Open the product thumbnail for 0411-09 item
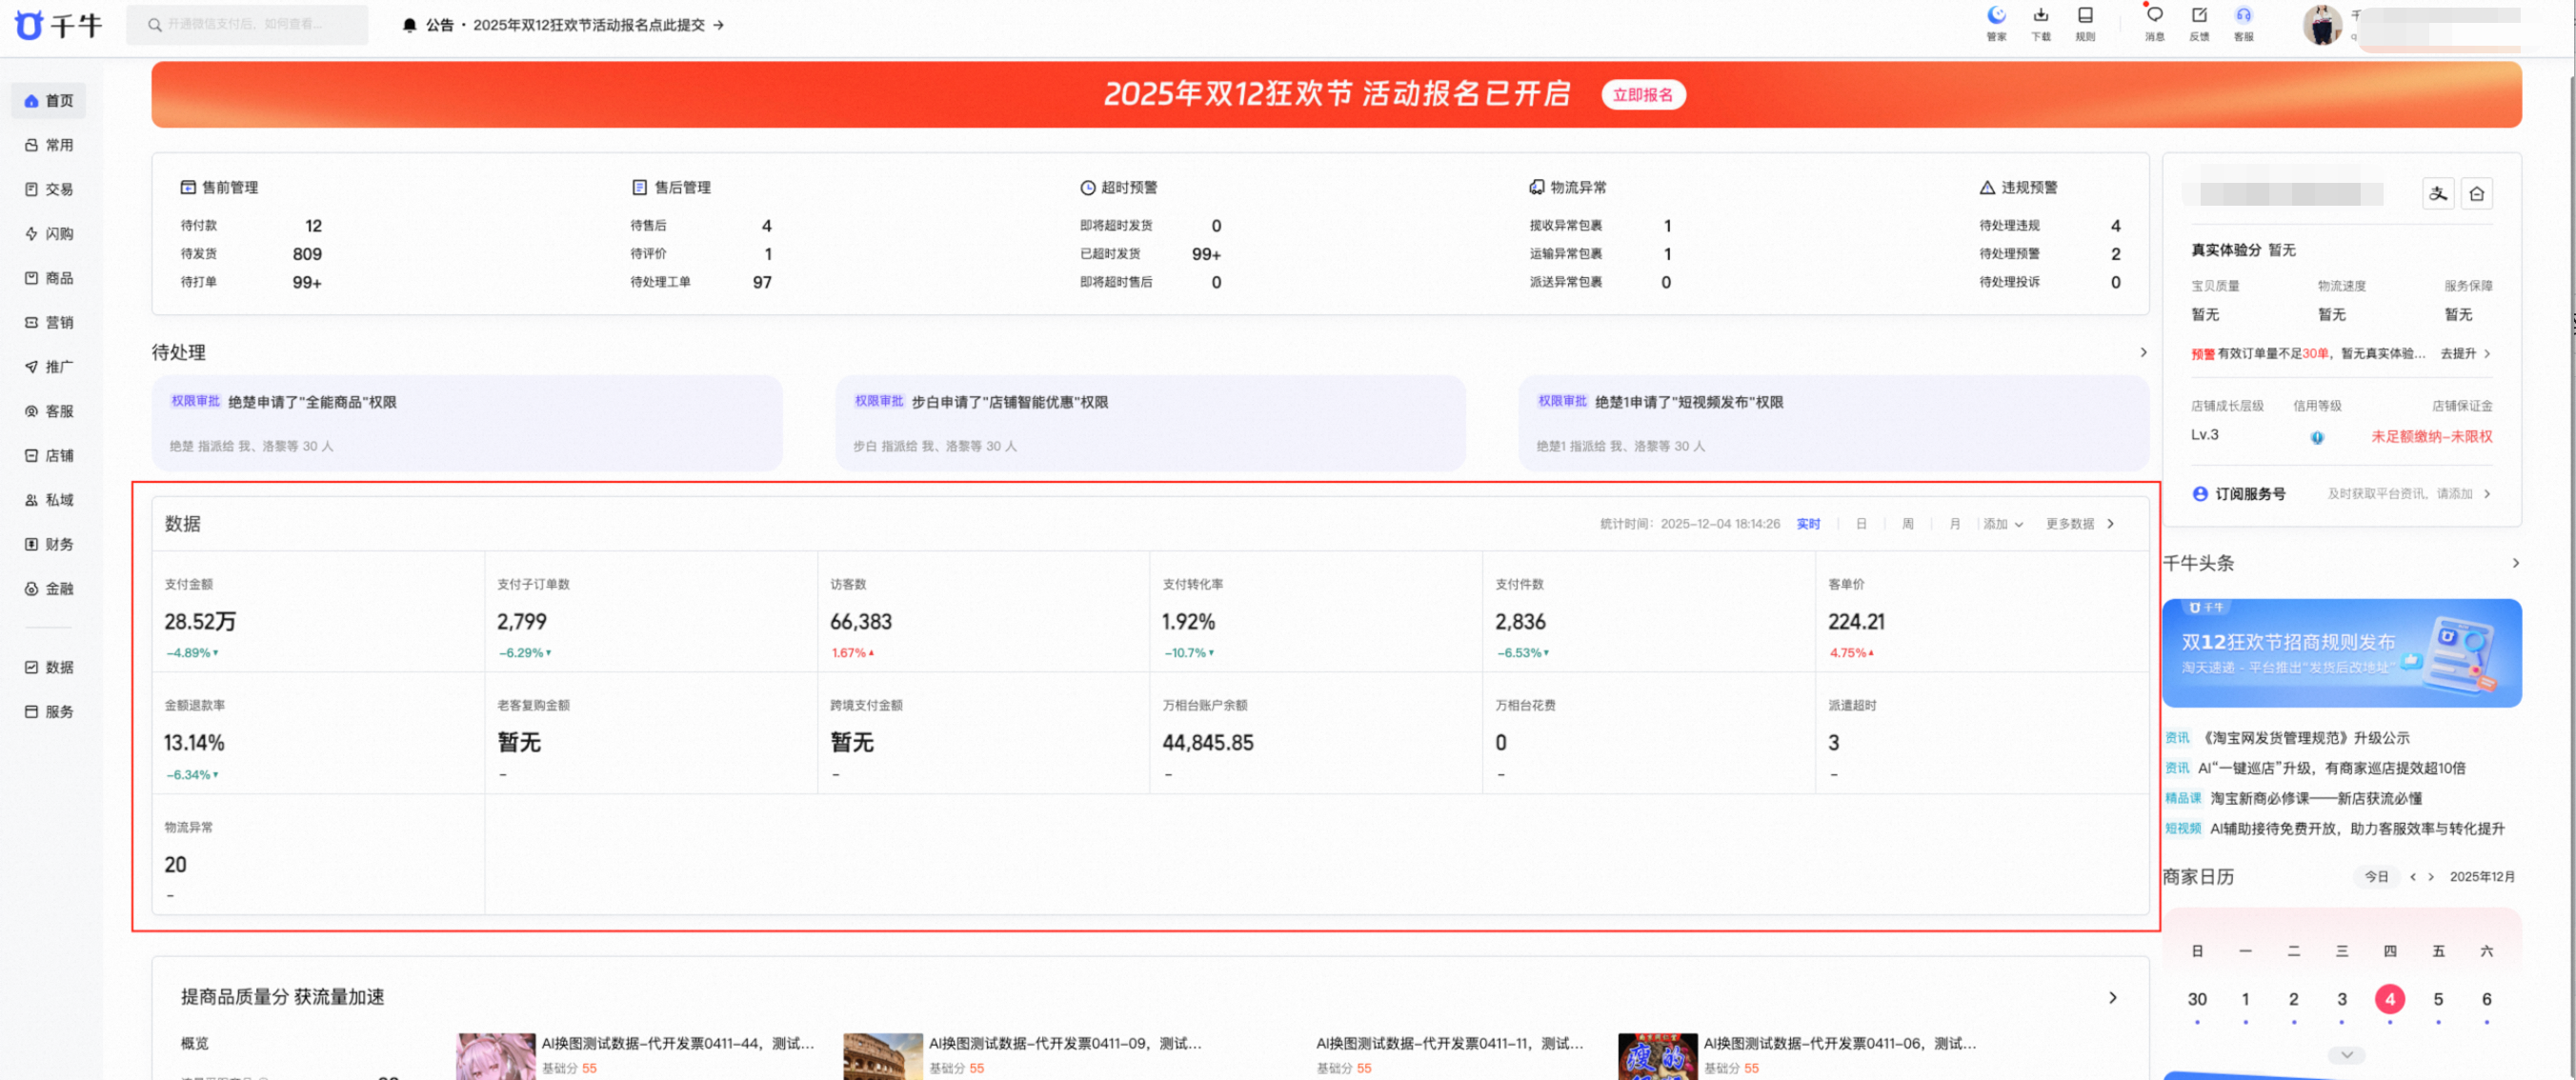The image size is (2576, 1080). click(882, 1057)
